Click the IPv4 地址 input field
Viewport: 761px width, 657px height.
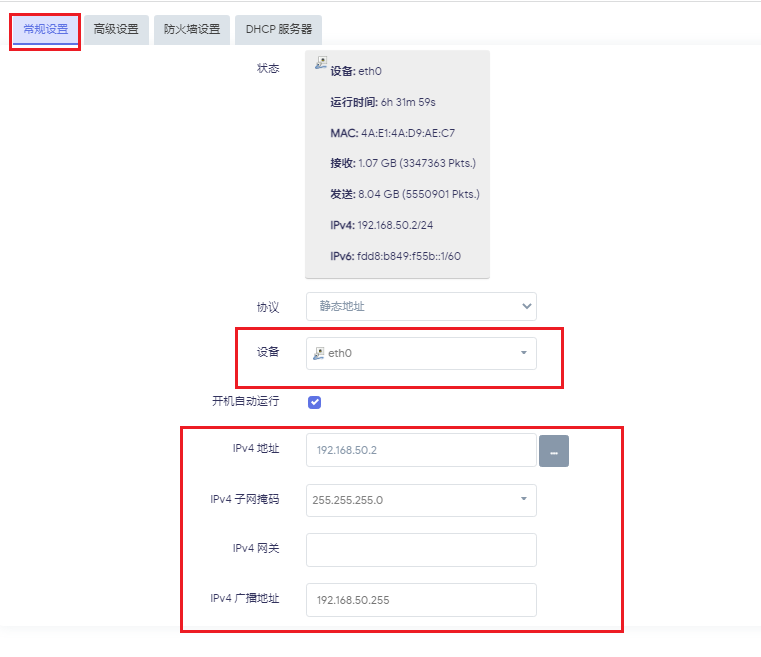[421, 450]
